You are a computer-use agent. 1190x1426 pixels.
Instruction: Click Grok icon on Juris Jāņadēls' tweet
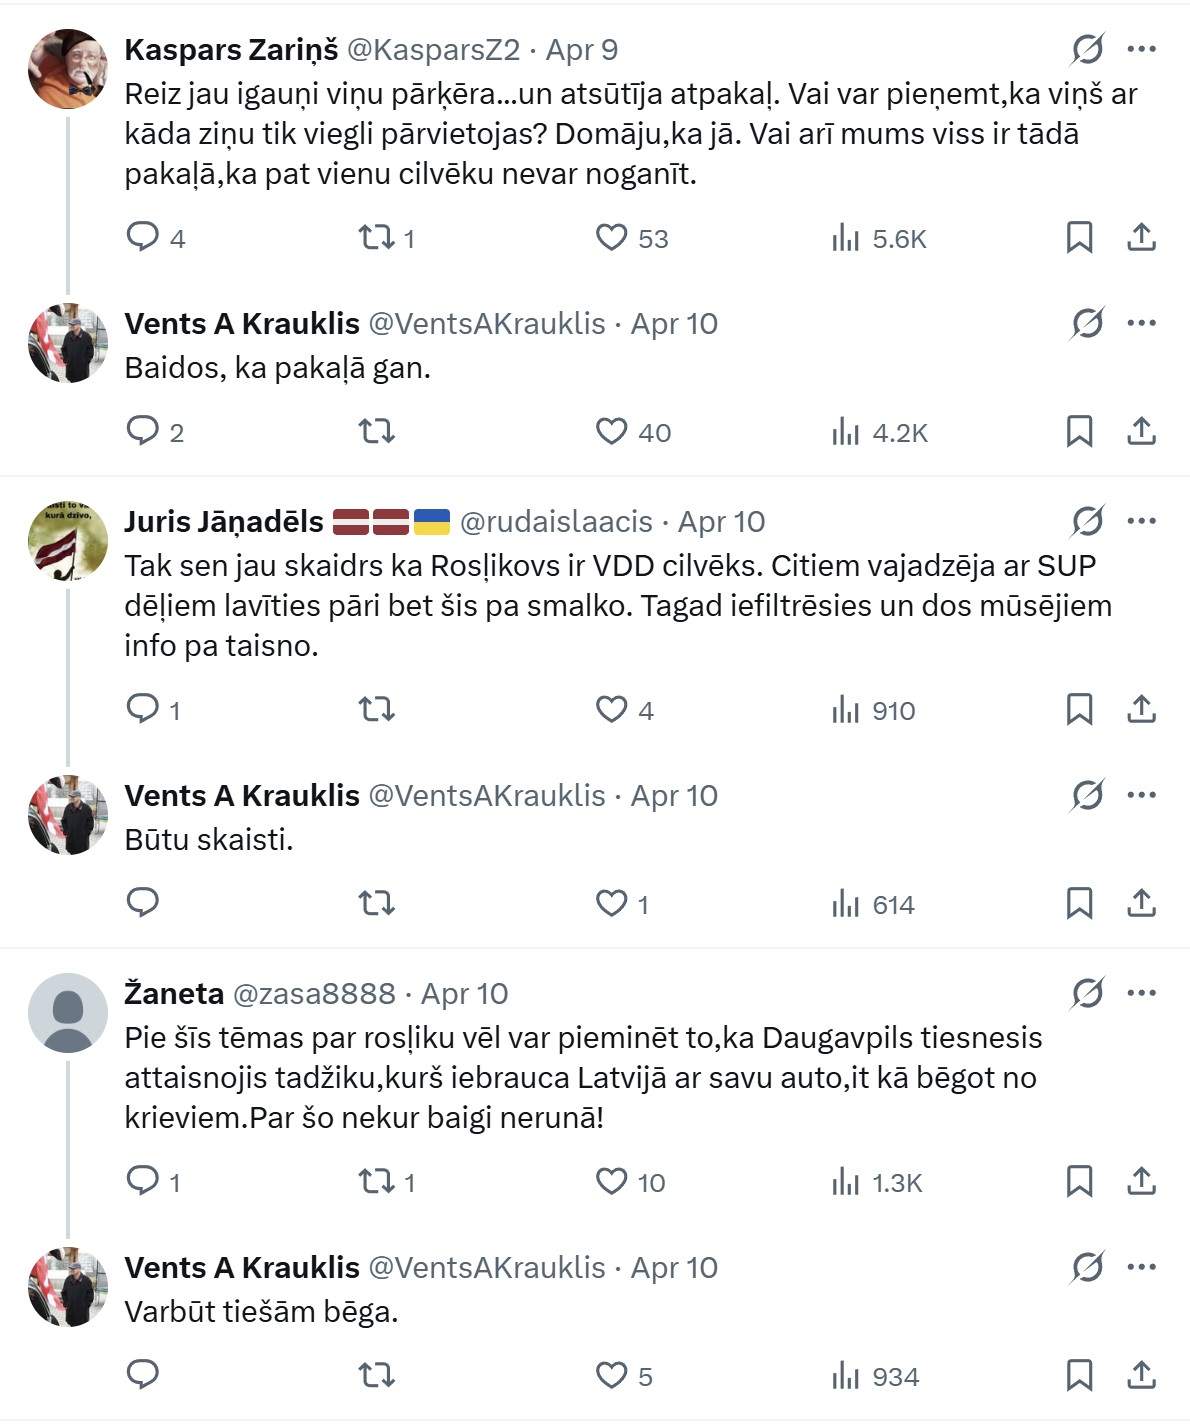(x=1087, y=521)
